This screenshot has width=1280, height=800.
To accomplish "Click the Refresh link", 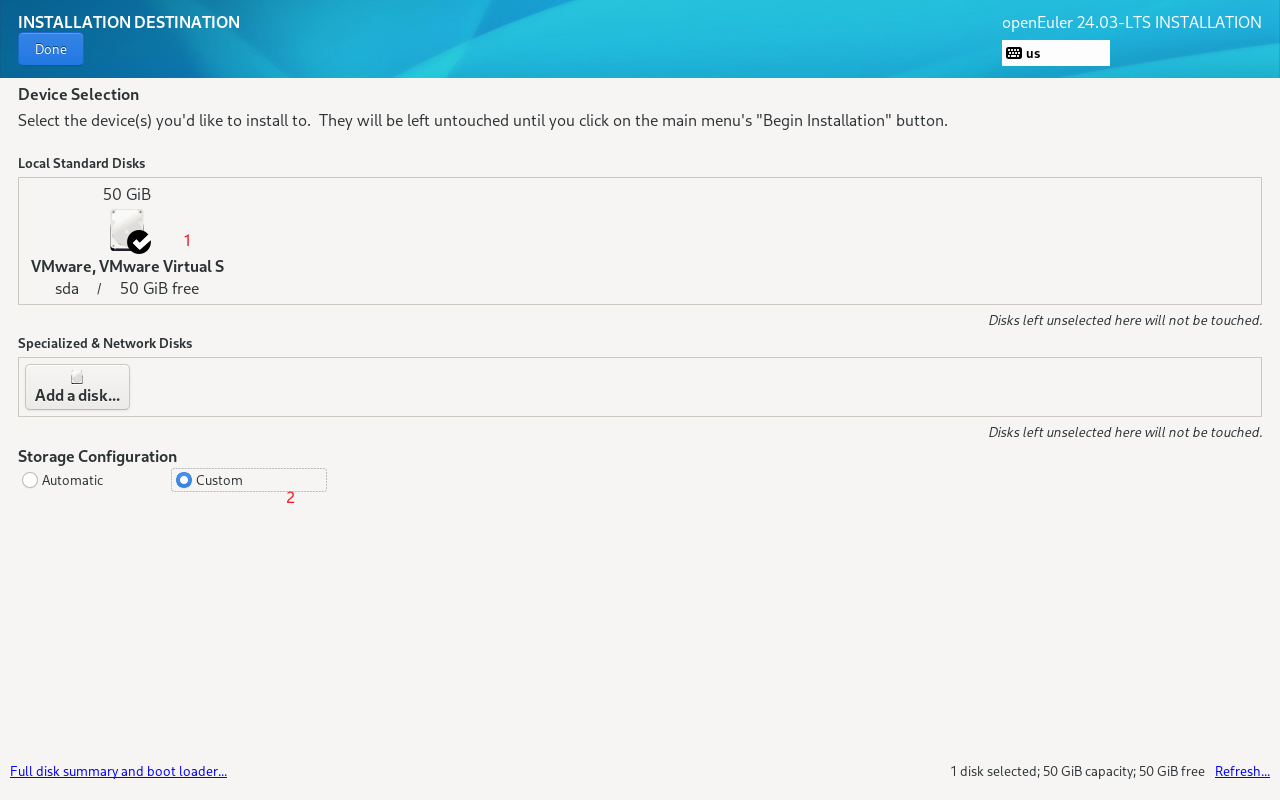I will 1242,771.
